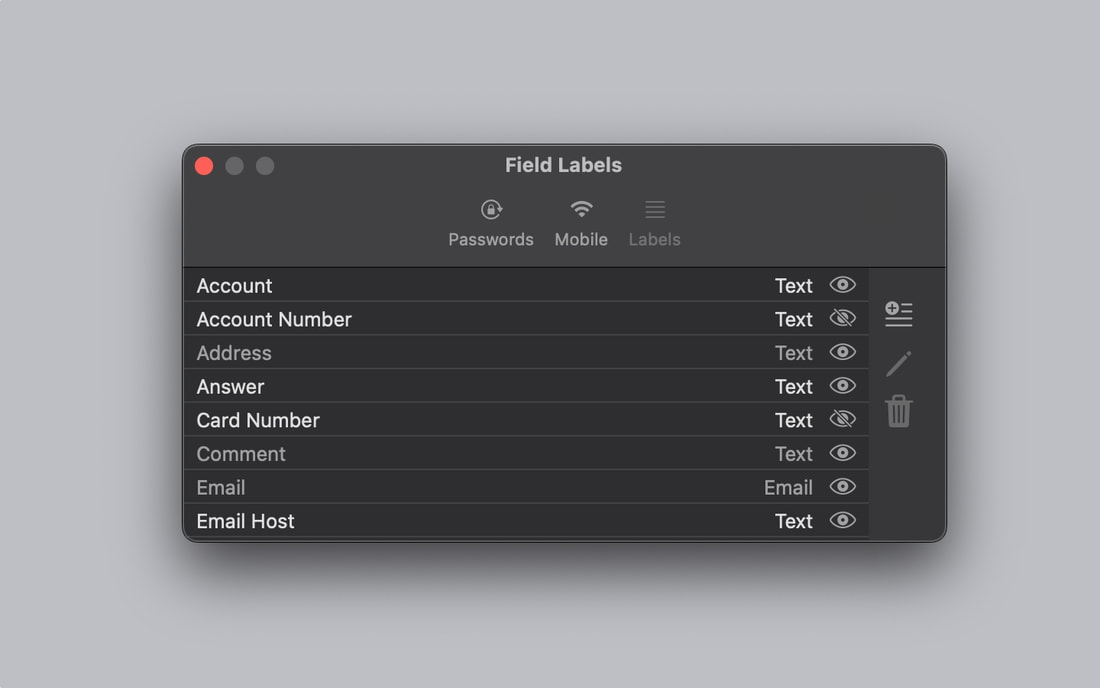Image resolution: width=1100 pixels, height=688 pixels.
Task: Toggle Comment row visibility eye
Action: coord(843,453)
